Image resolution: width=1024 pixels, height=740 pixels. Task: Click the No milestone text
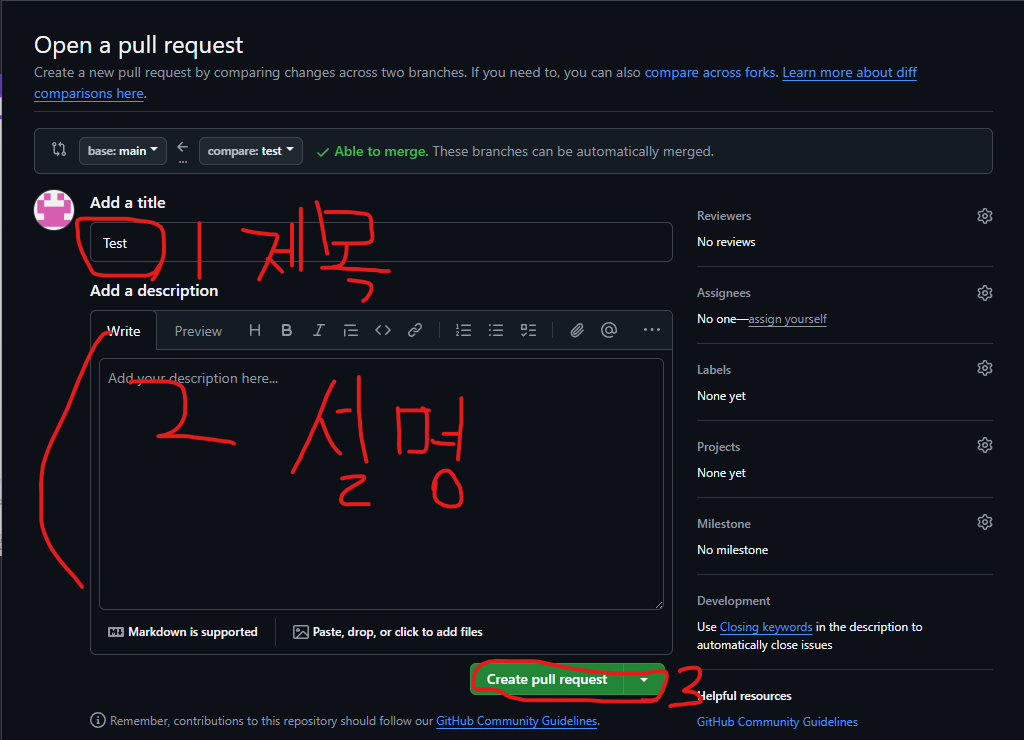[732, 550]
